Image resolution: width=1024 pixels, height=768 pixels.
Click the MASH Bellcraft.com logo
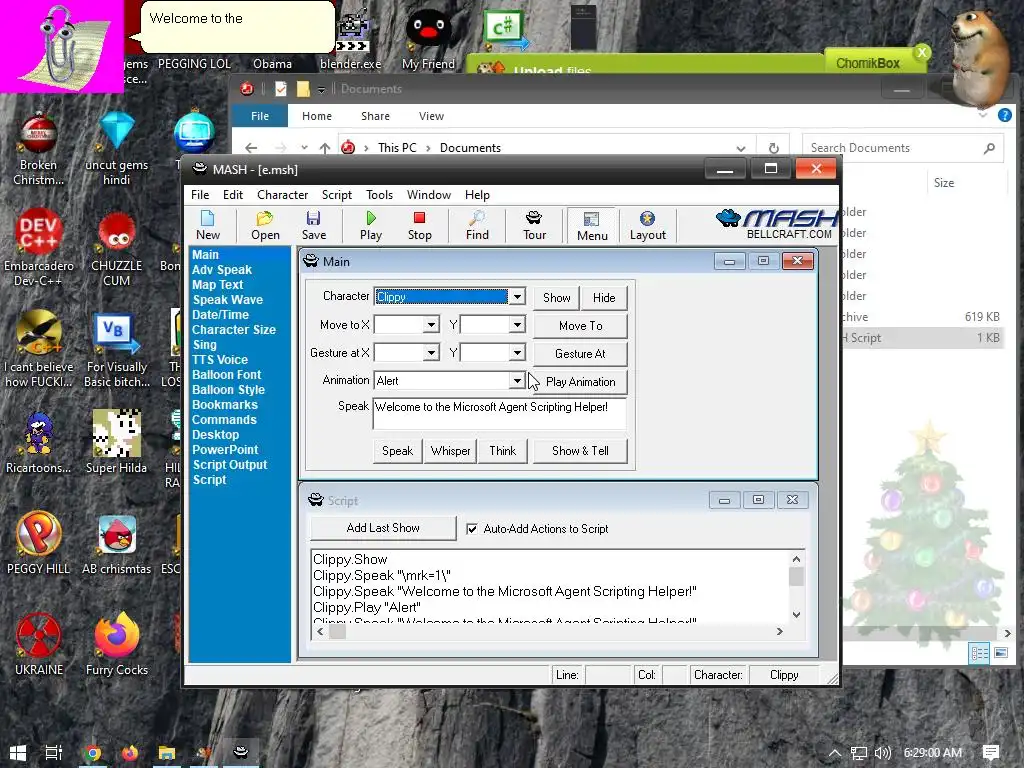pos(777,224)
